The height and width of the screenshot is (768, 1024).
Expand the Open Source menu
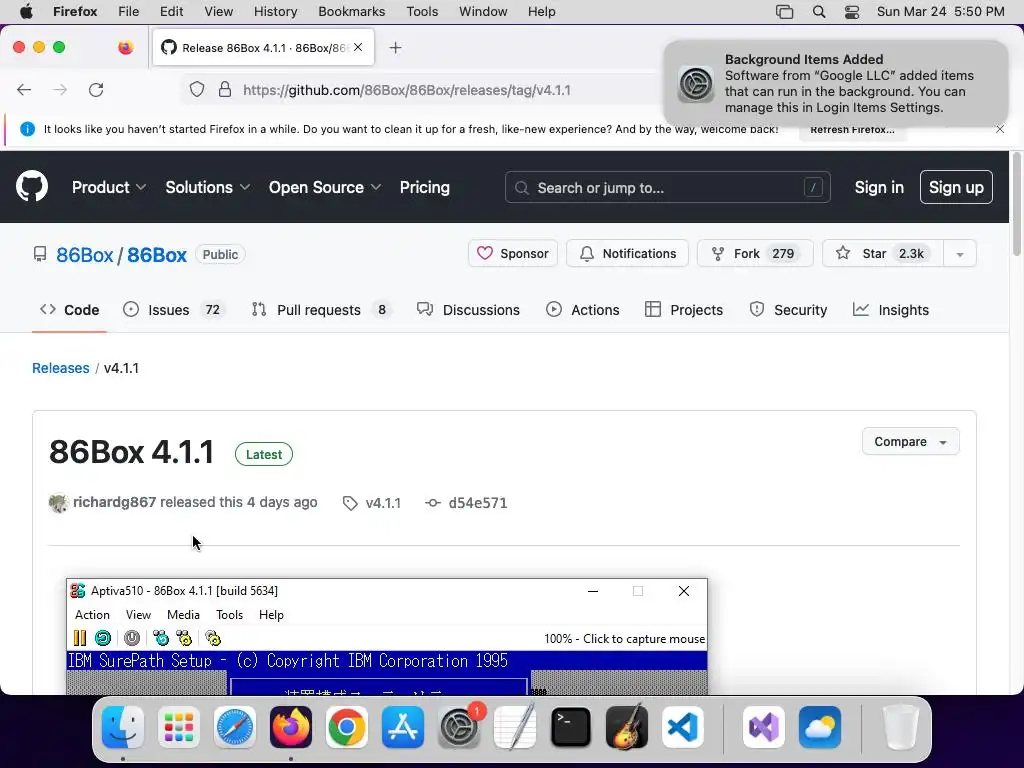[325, 187]
